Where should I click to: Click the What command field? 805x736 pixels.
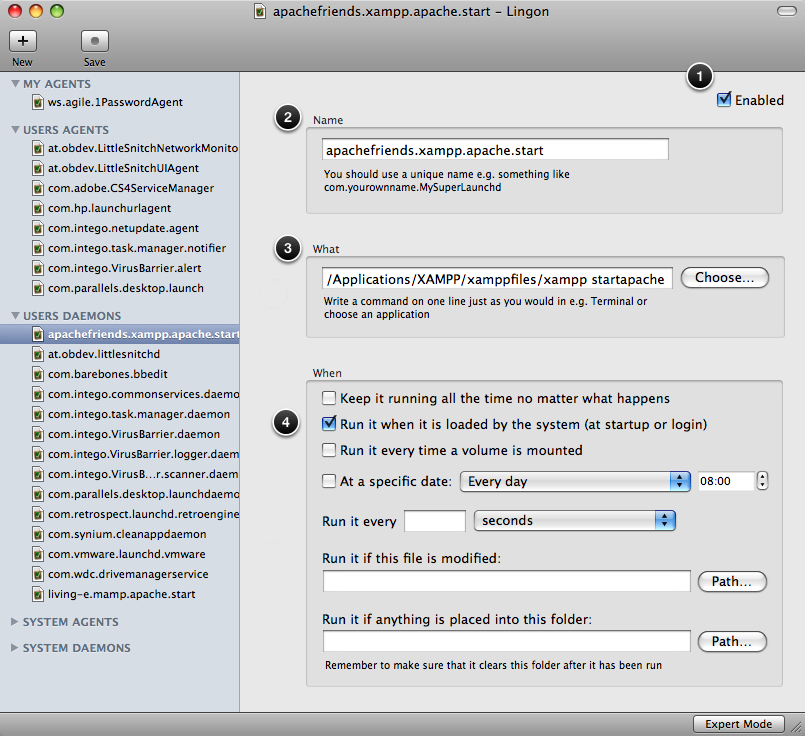(497, 279)
